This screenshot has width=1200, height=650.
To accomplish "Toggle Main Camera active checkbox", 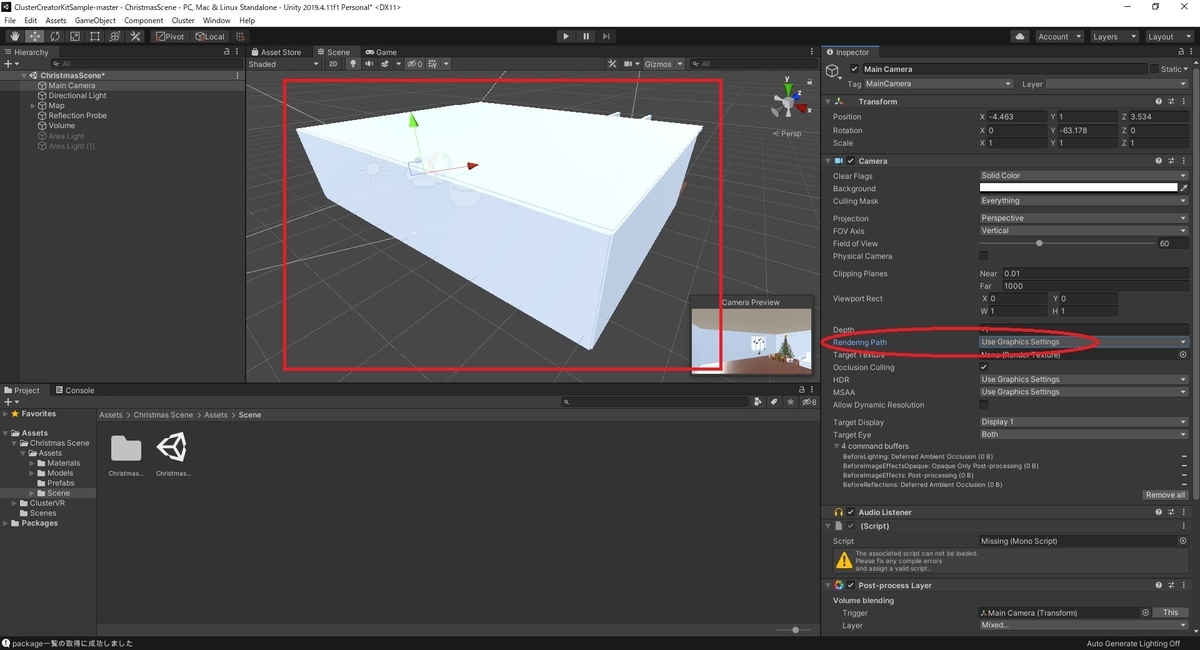I will click(854, 69).
